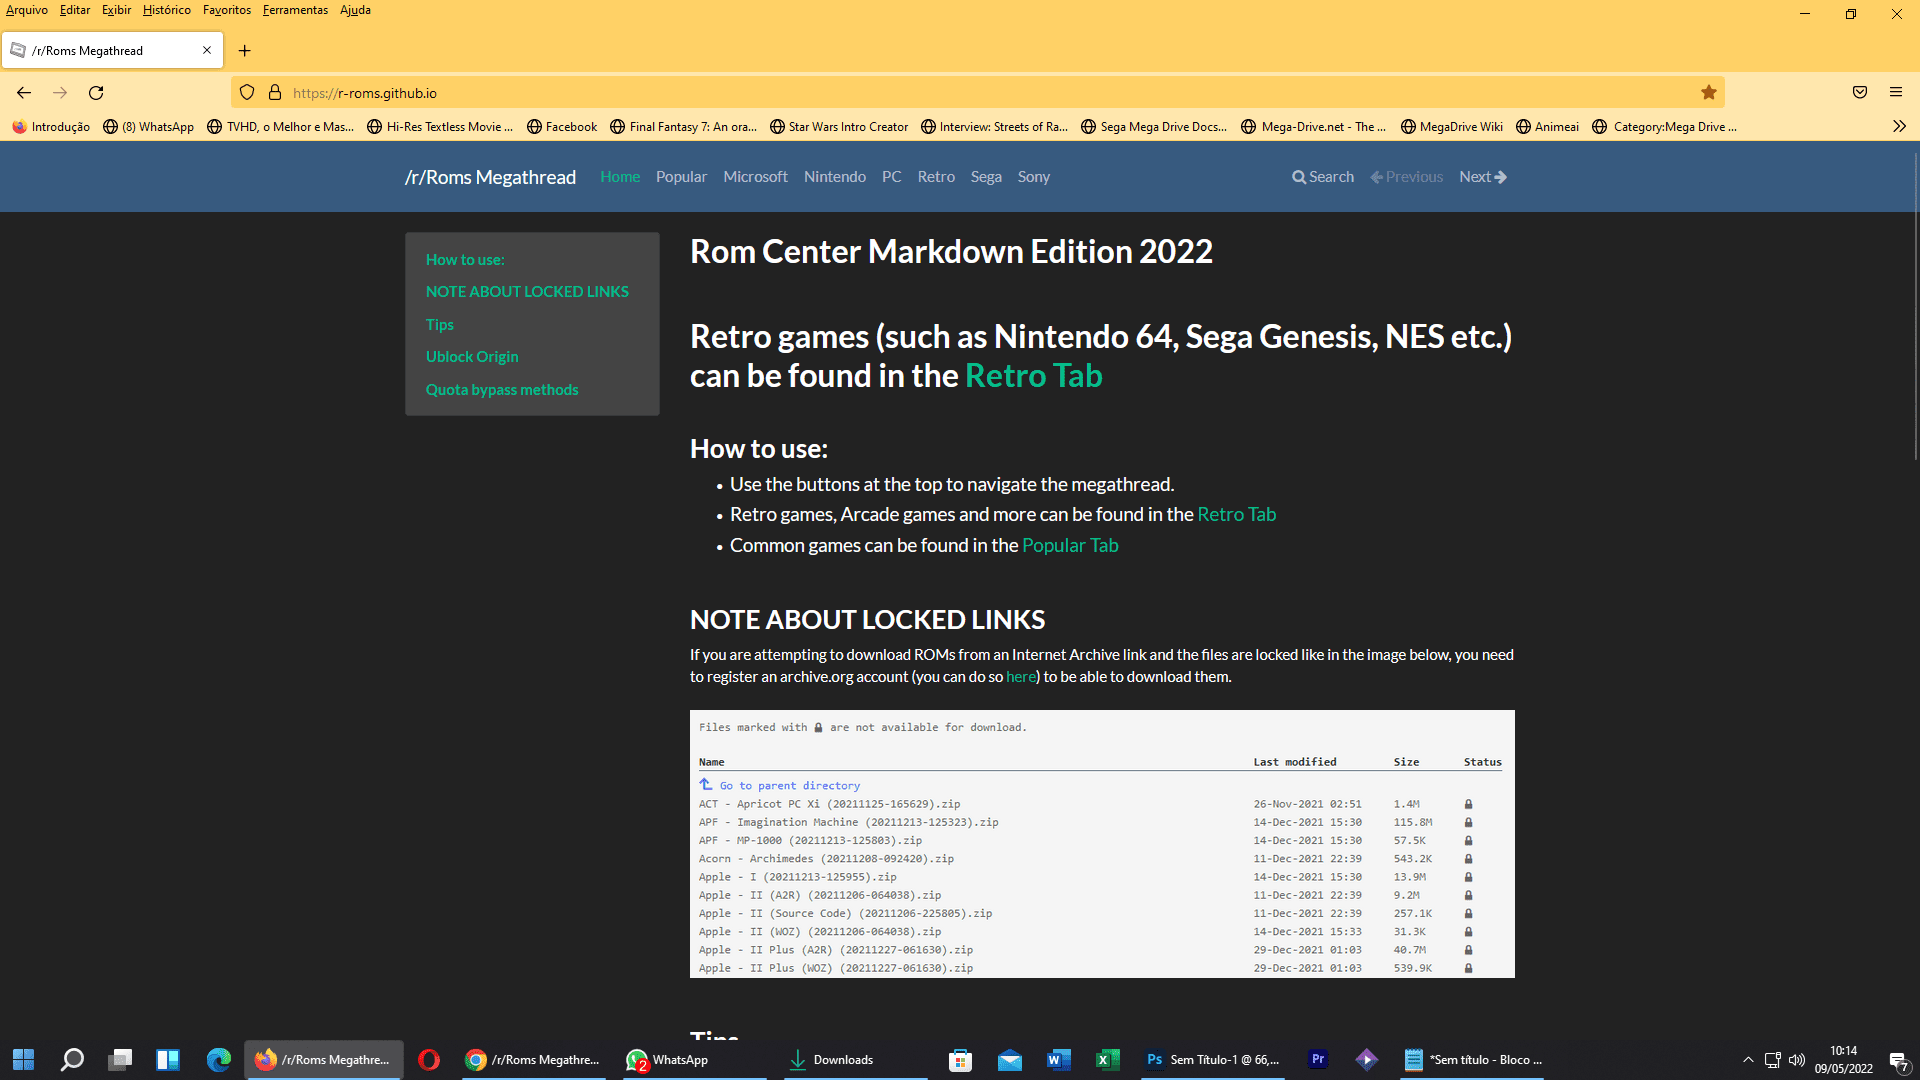Open the Introdução bookmark

coord(51,127)
